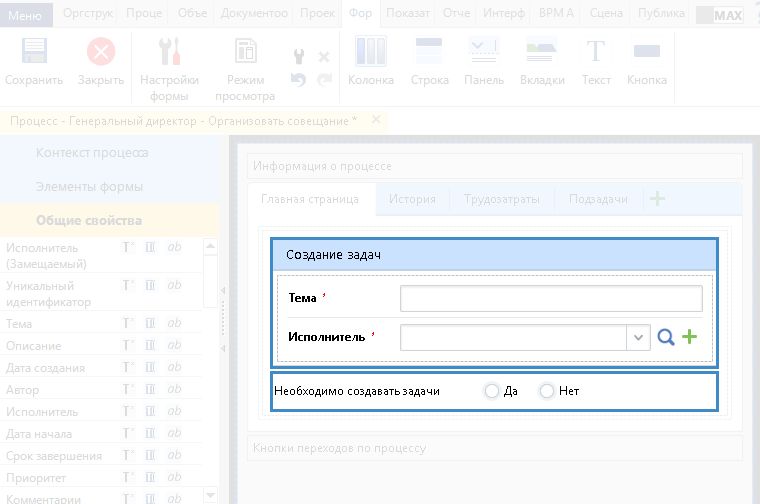The width and height of the screenshot is (760, 504).
Task: Click column icon in Описание row
Action: coord(150,345)
